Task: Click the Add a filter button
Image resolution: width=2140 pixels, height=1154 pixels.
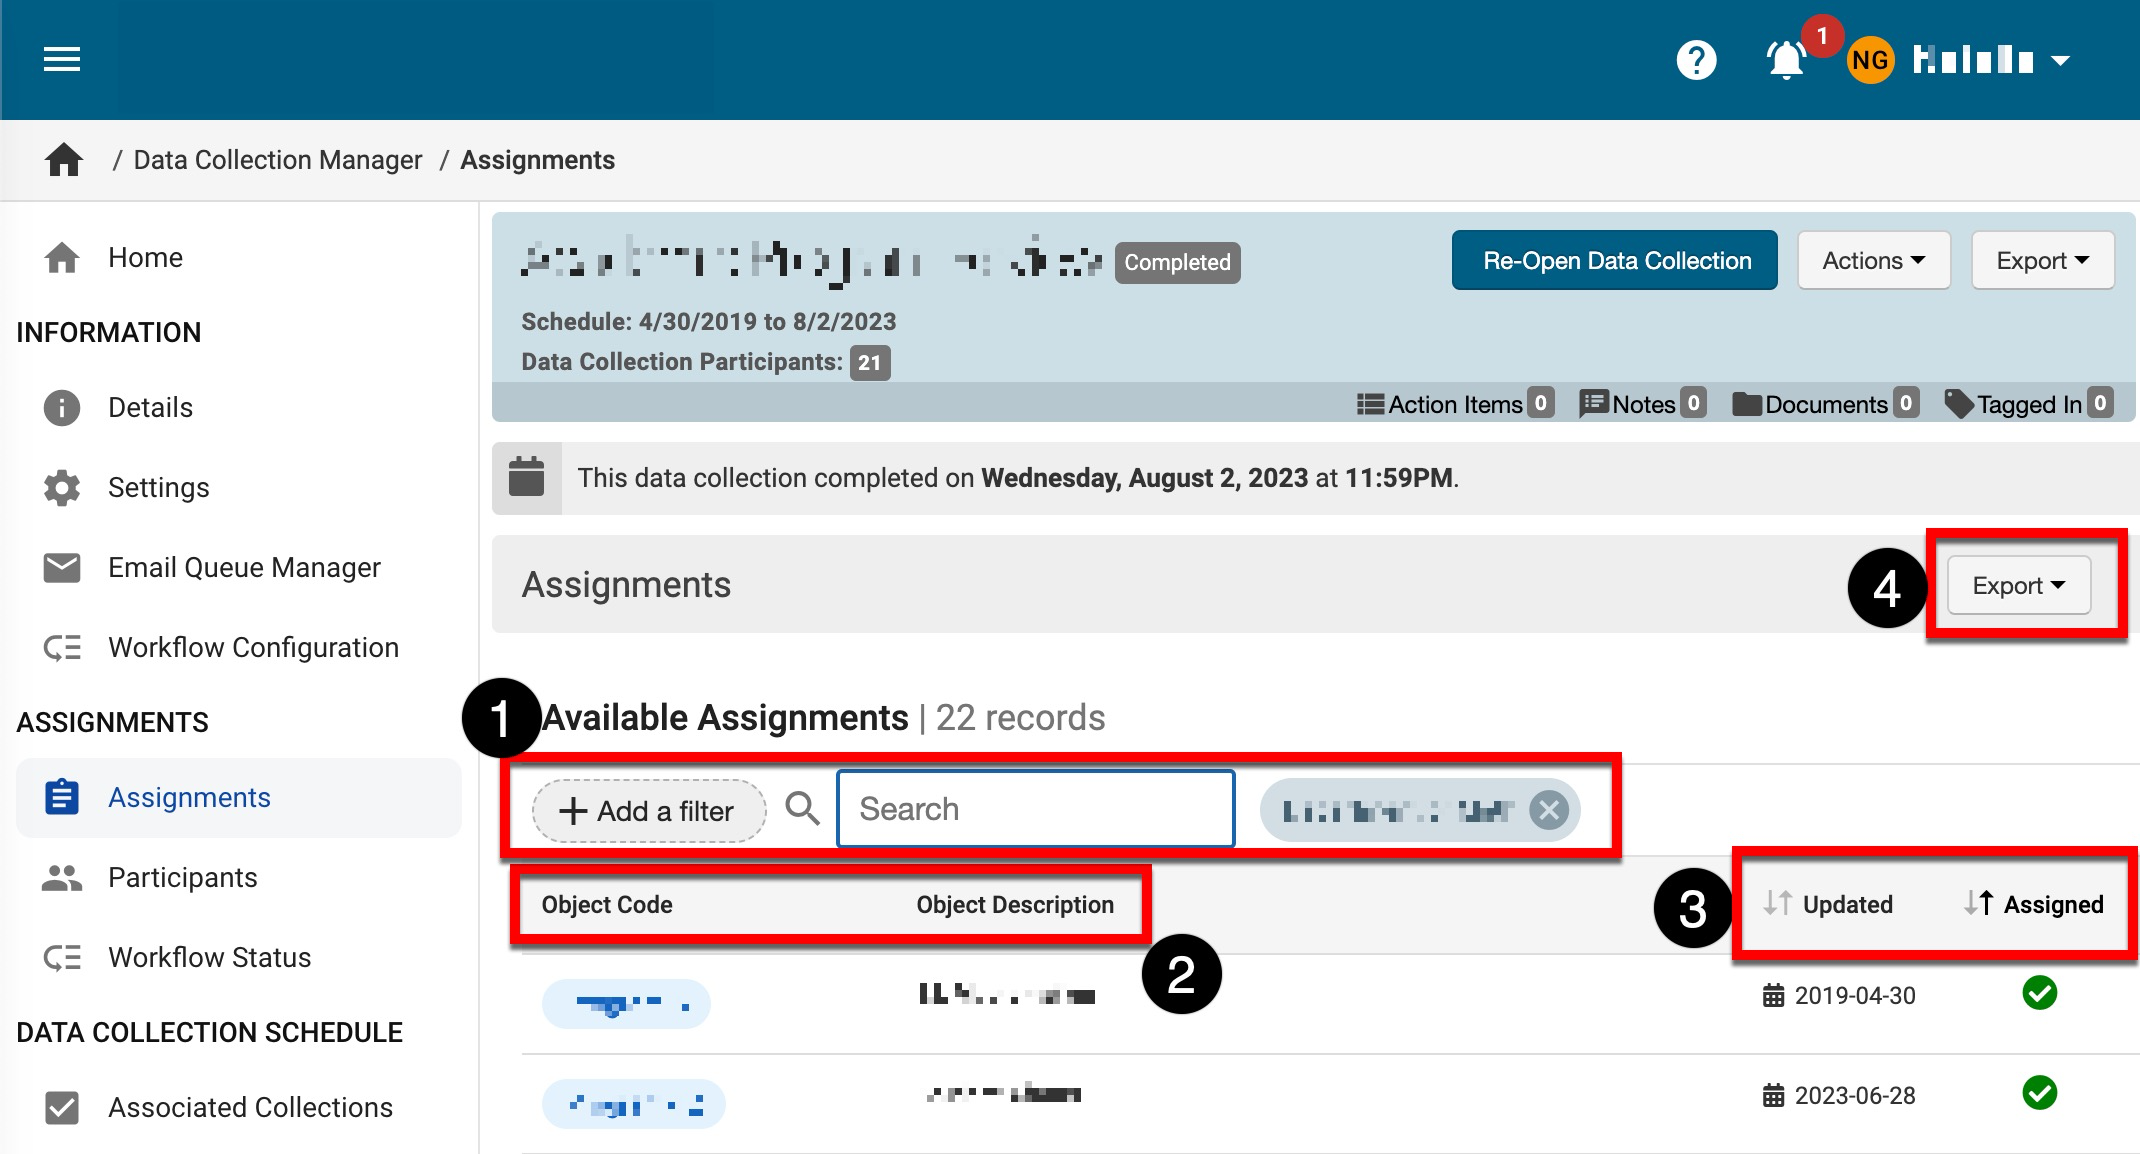Action: click(x=648, y=811)
